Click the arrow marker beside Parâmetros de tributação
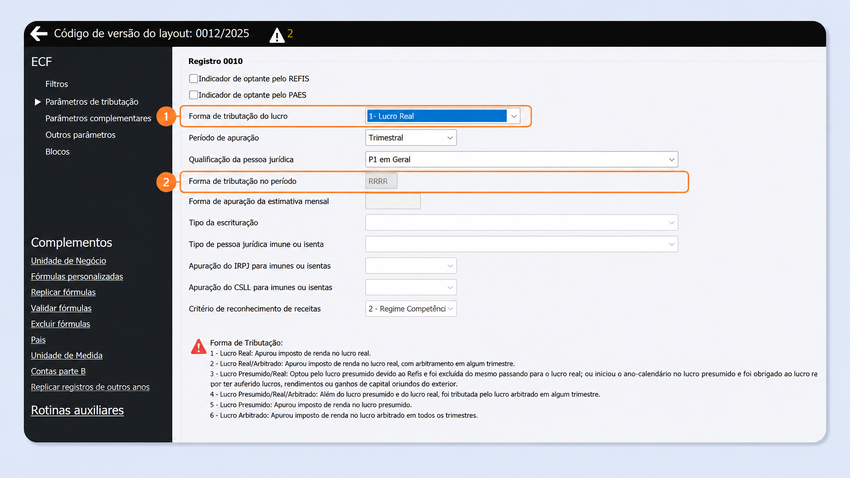 37,102
